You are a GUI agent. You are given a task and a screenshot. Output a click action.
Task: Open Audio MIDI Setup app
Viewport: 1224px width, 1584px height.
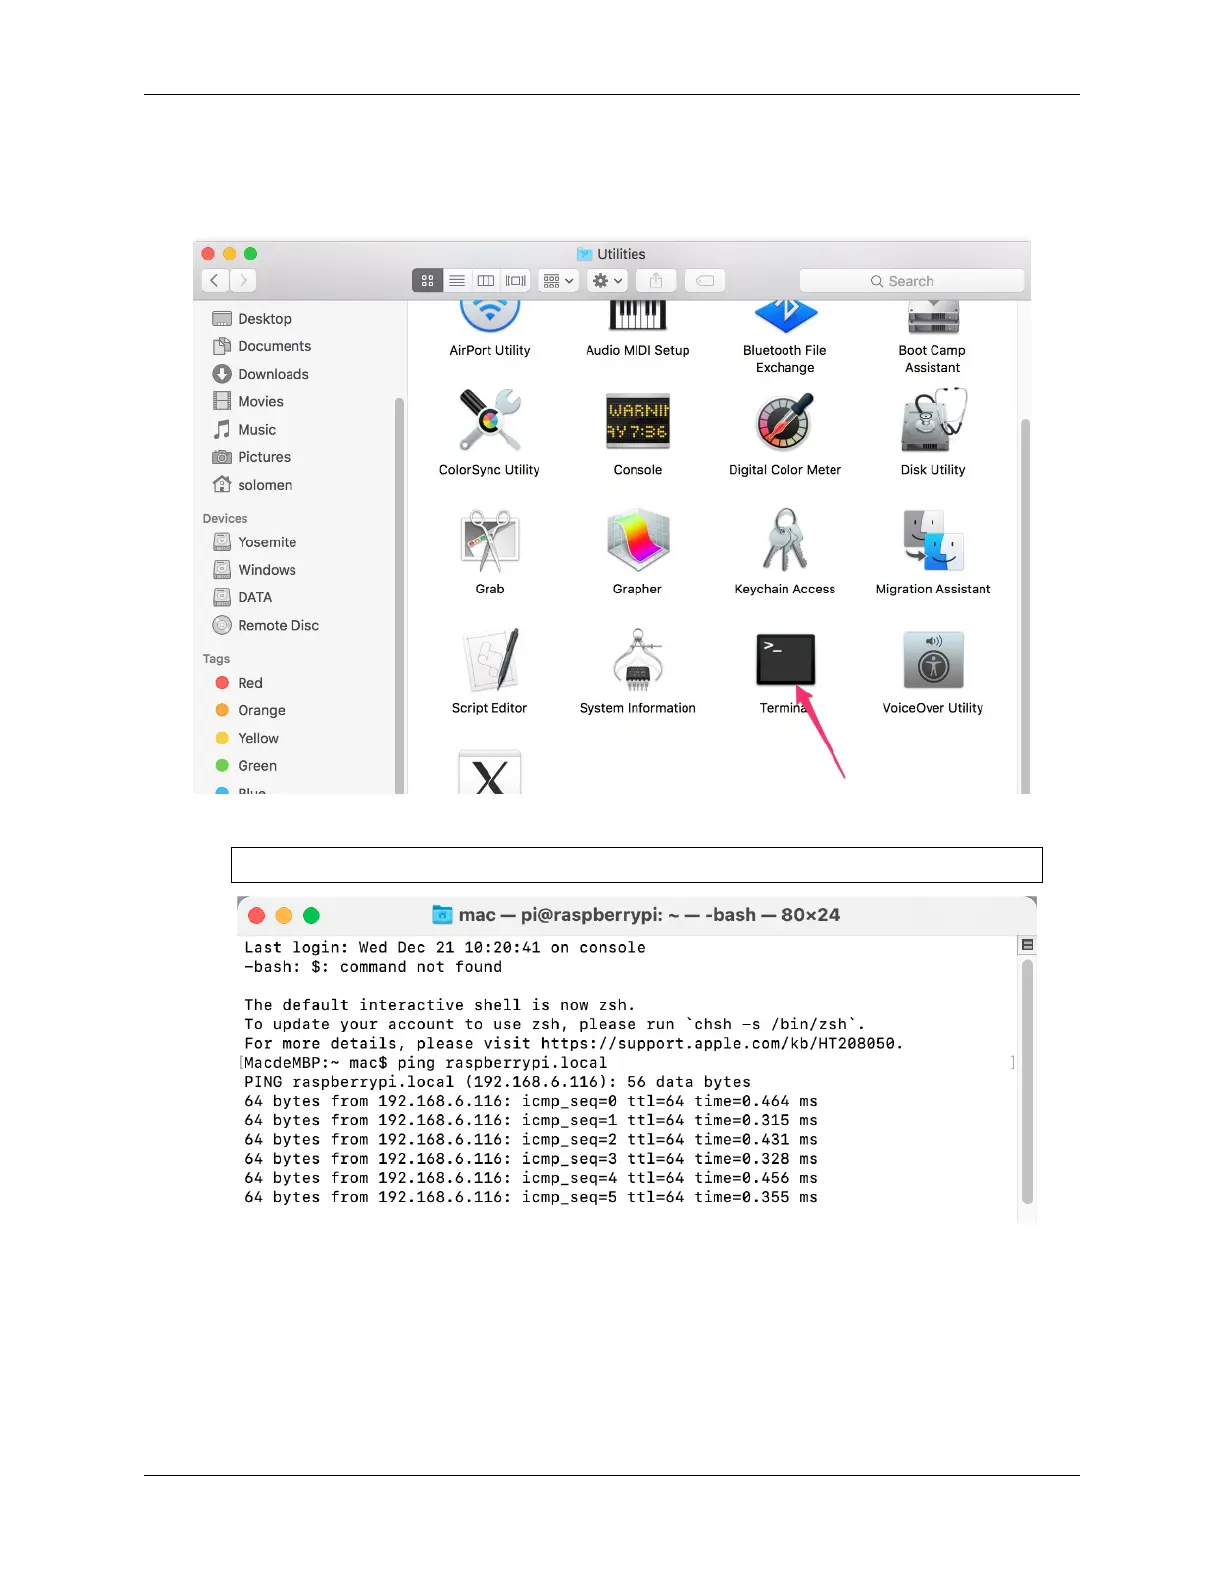[x=638, y=316]
